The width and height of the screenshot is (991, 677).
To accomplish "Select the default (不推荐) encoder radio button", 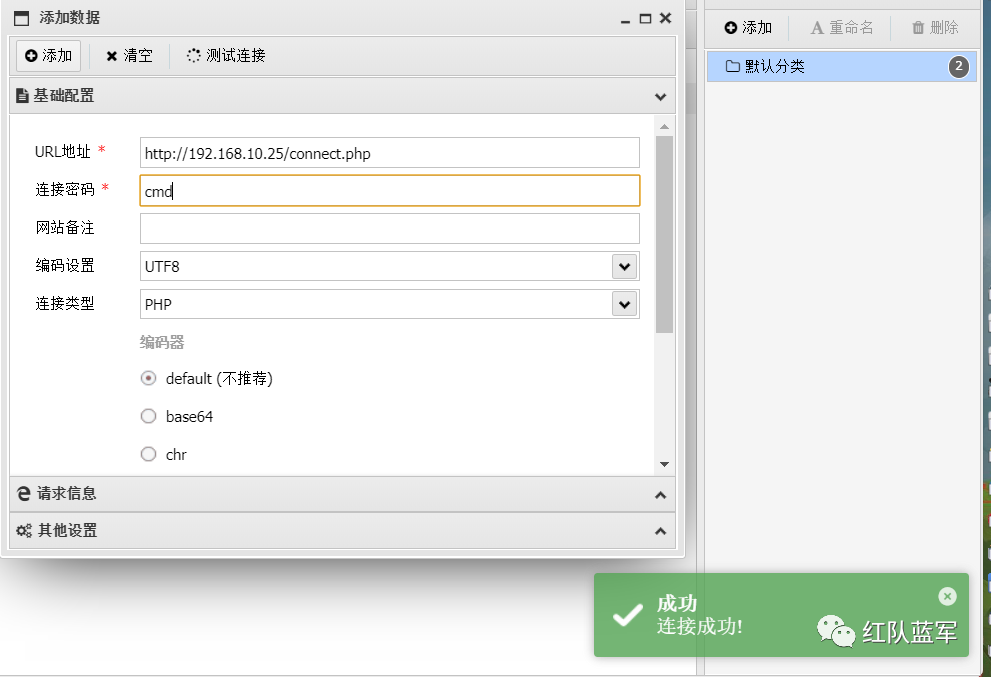I will (x=148, y=379).
